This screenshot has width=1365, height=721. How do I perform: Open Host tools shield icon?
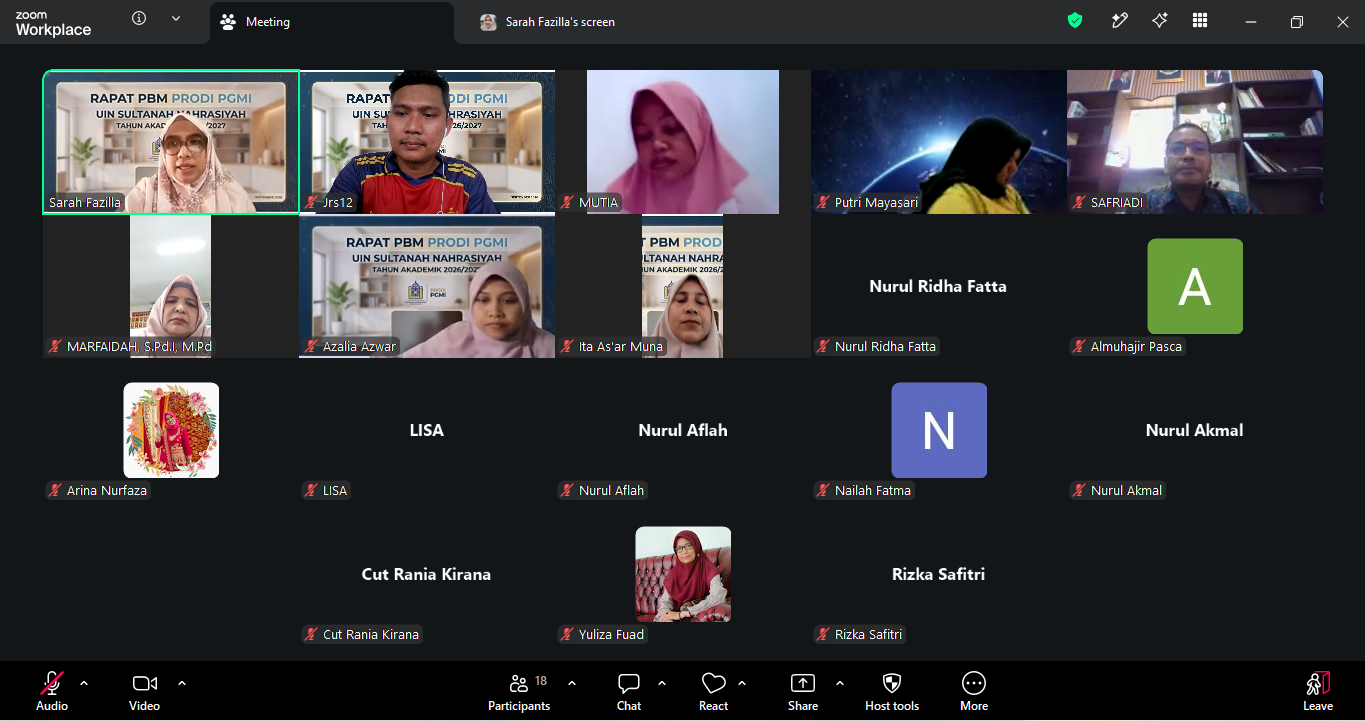tap(892, 683)
